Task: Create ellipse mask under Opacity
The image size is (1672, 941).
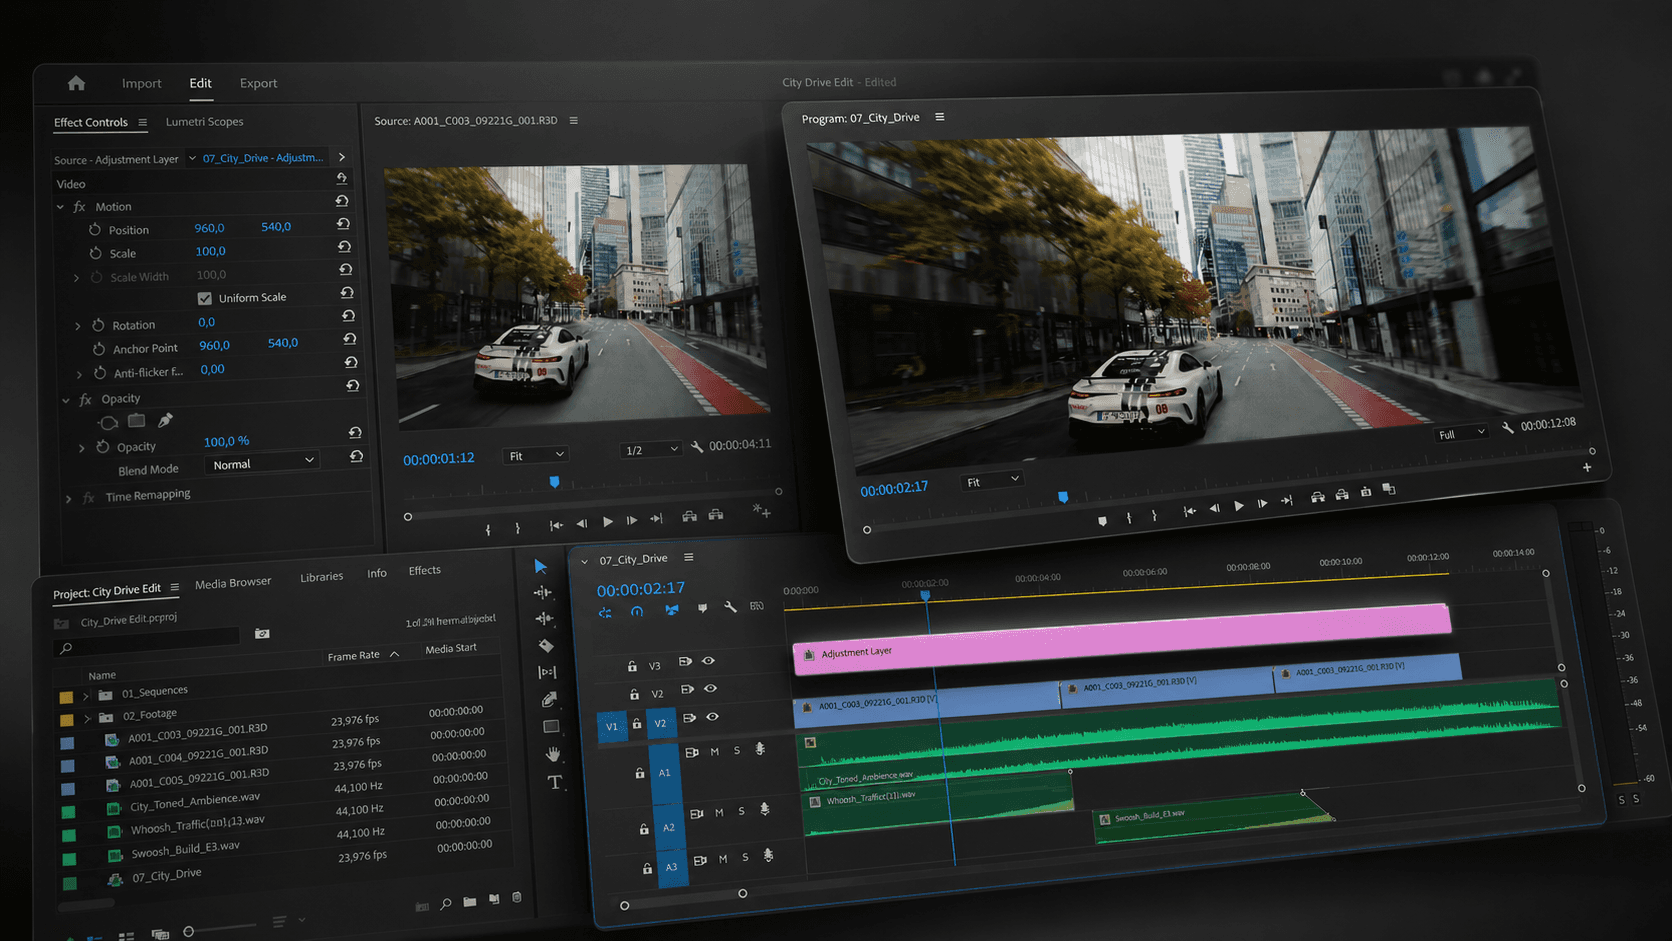Action: tap(109, 422)
